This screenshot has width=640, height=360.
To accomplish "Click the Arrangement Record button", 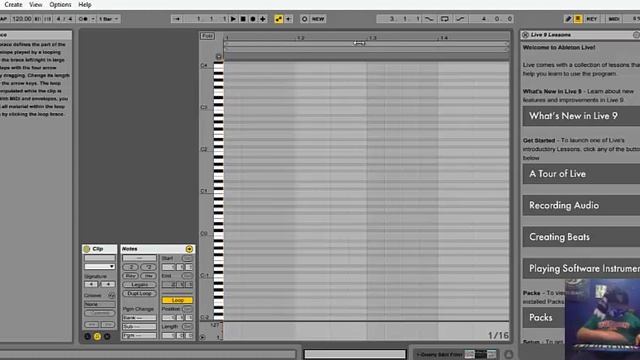I will [253, 19].
